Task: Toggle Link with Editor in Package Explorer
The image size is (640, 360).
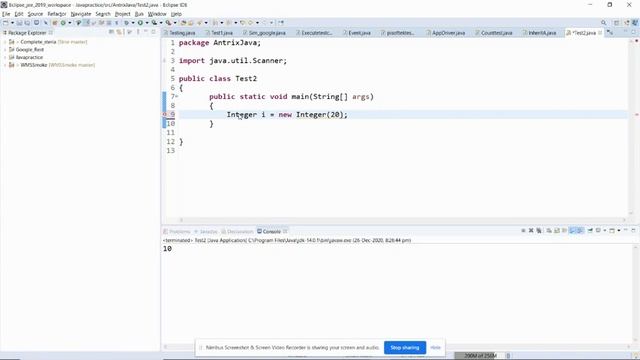Action: point(119,32)
